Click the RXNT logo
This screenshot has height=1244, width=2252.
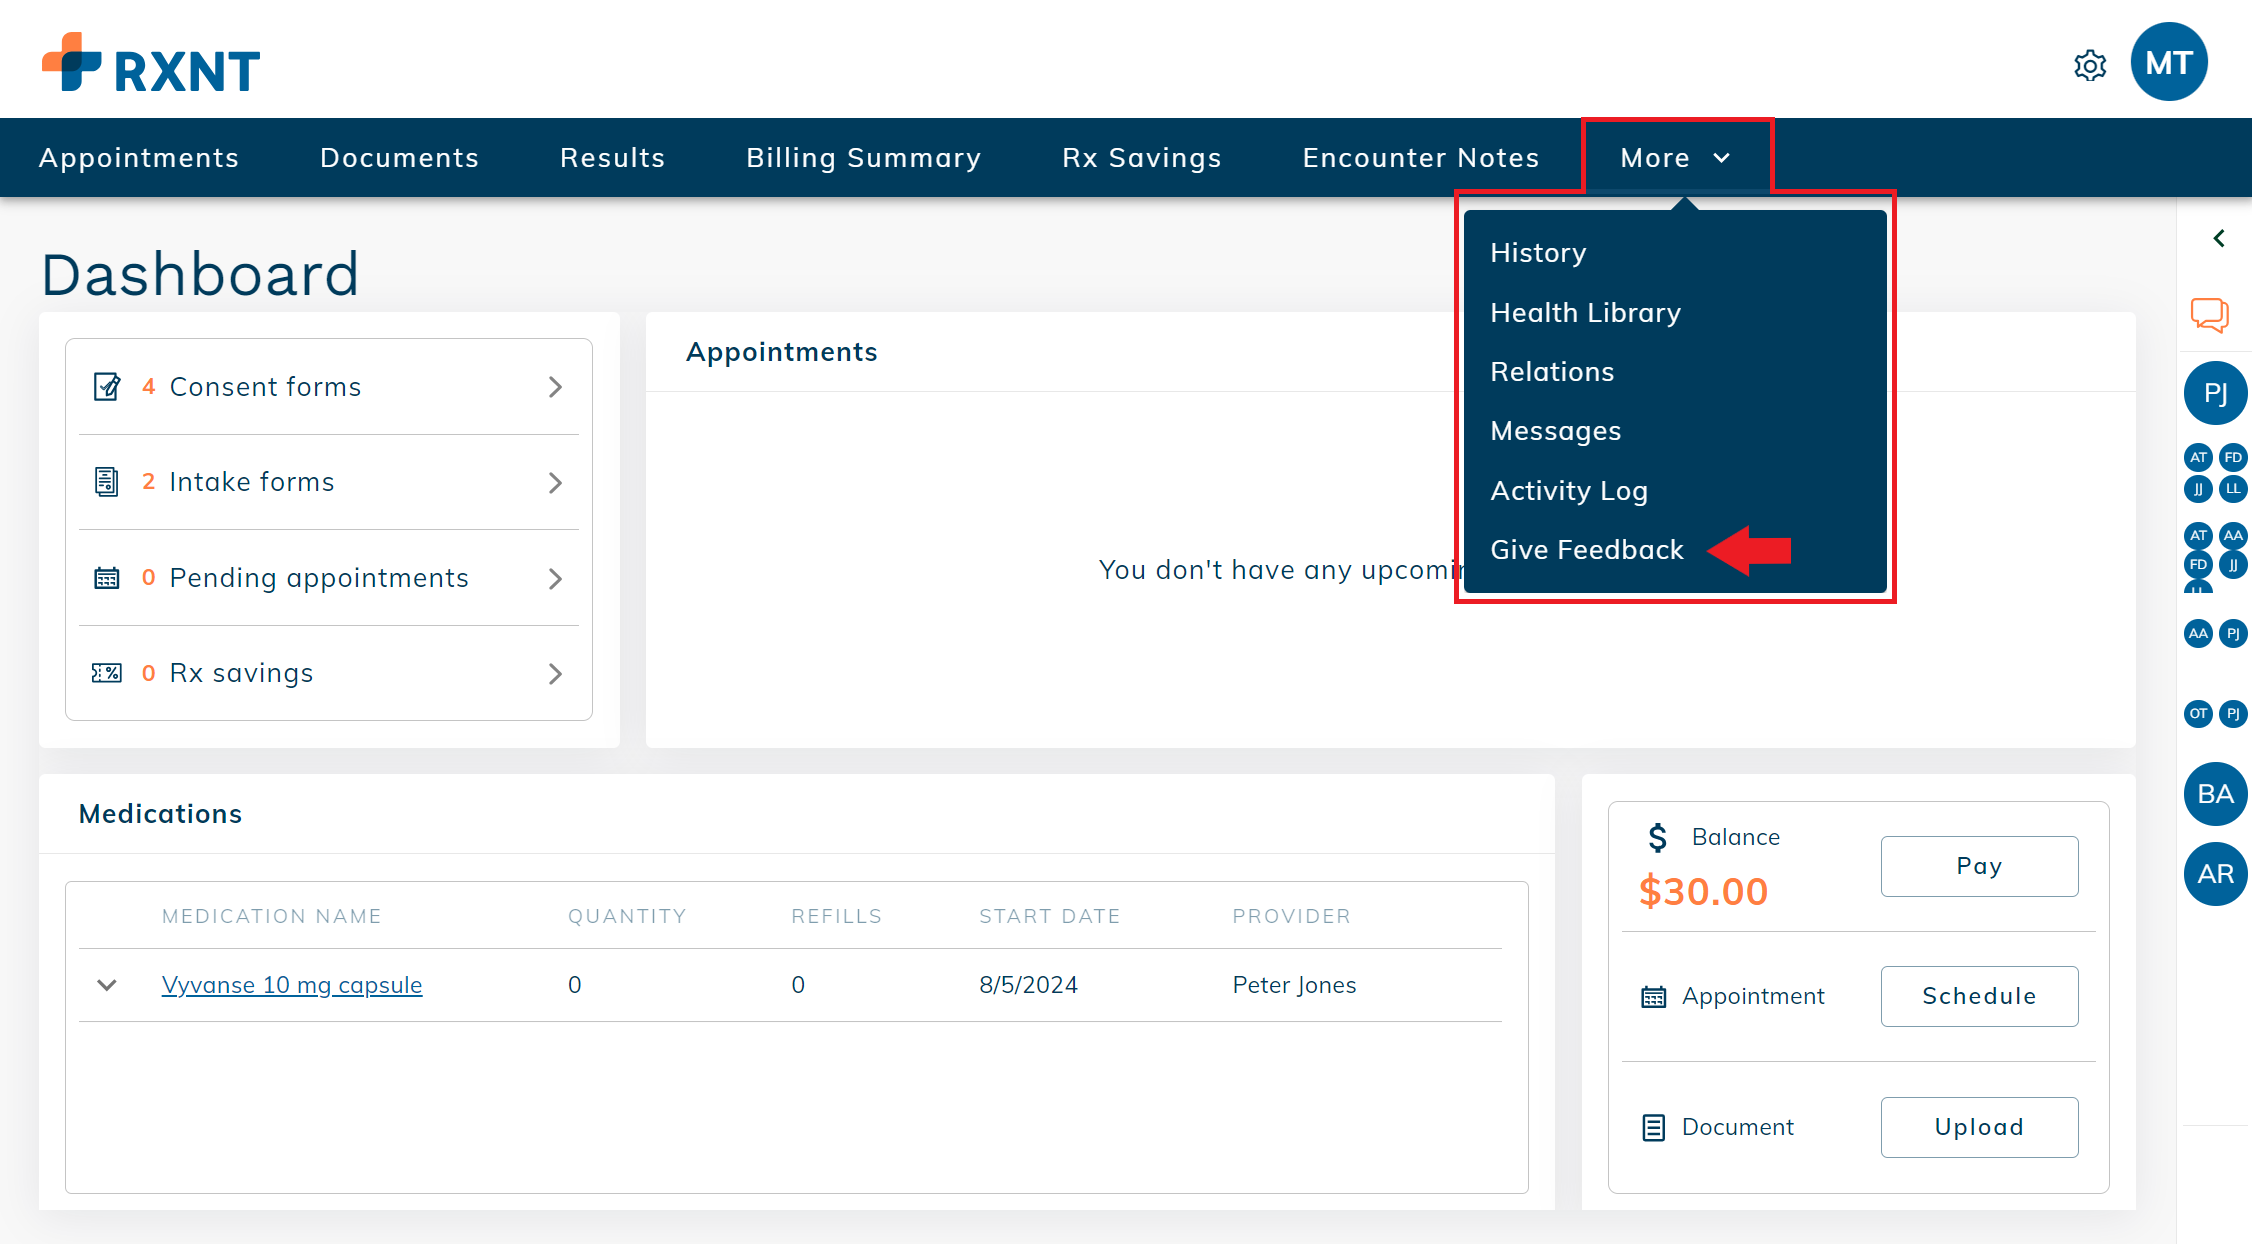tap(151, 63)
